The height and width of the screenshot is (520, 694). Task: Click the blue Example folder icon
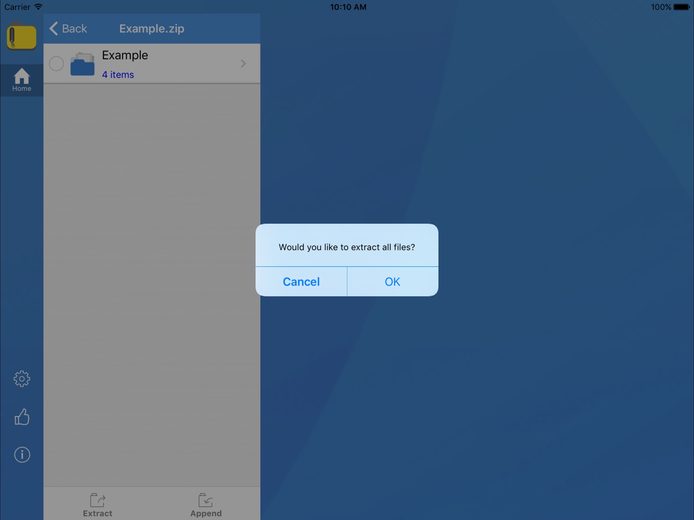(82, 64)
